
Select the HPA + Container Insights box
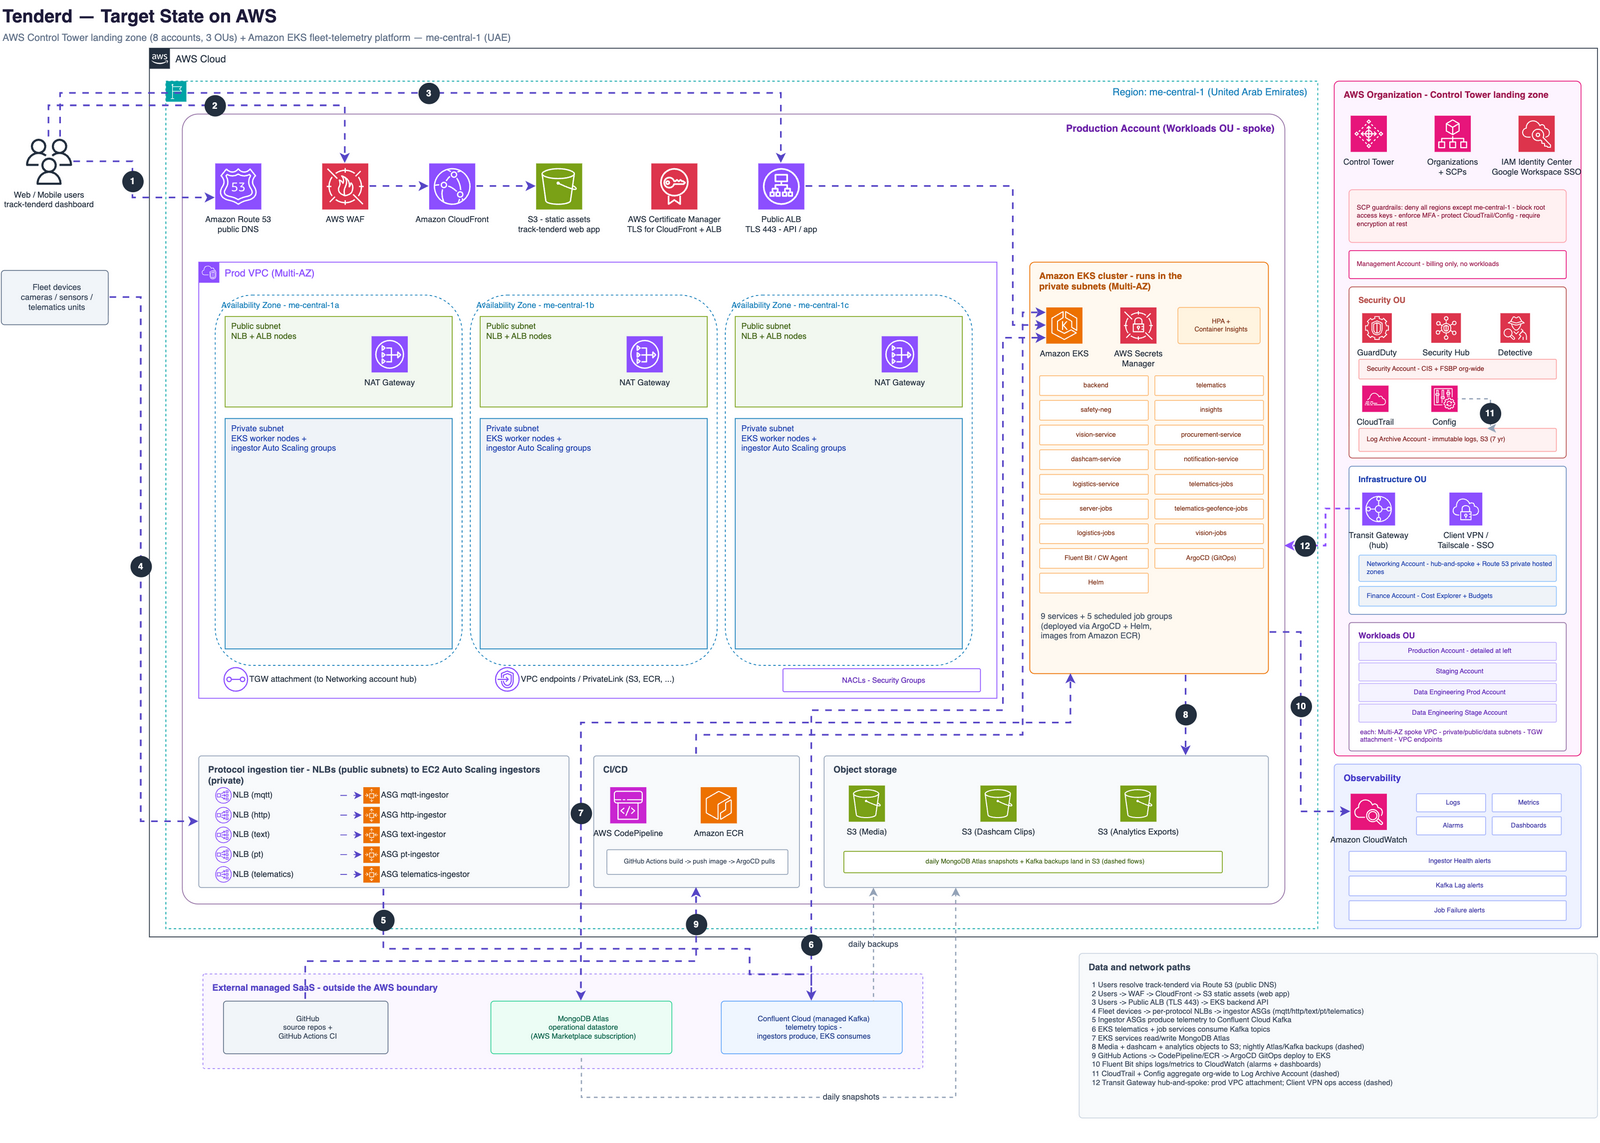point(1220,325)
